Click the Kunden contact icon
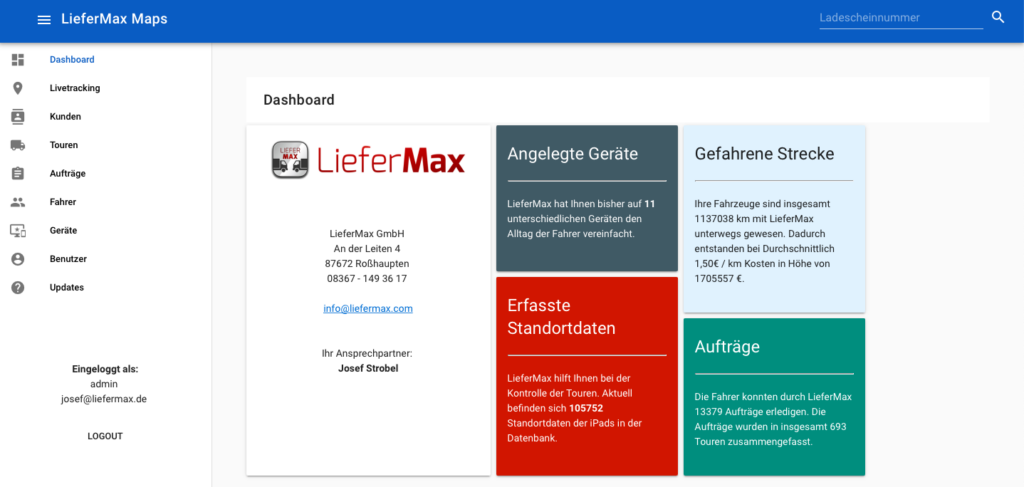Viewport: 1024px width, 487px height. click(x=18, y=117)
